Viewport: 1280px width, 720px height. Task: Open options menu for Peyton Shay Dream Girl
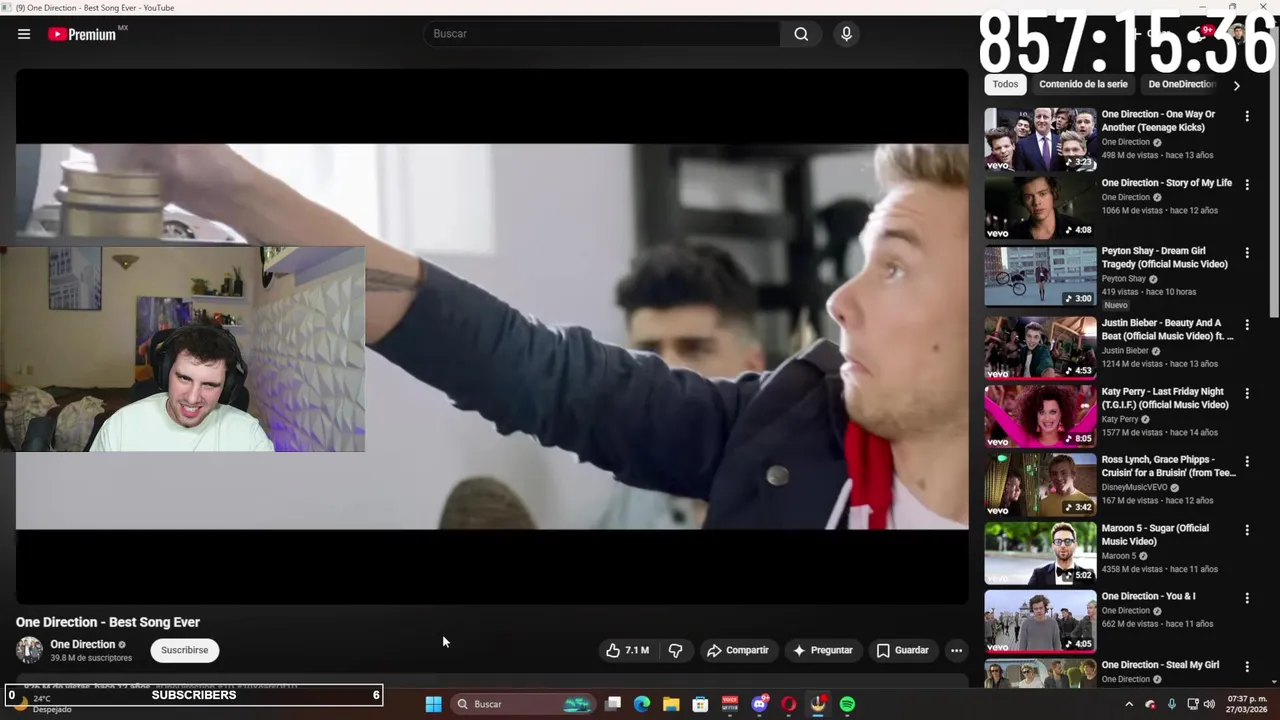tap(1246, 253)
